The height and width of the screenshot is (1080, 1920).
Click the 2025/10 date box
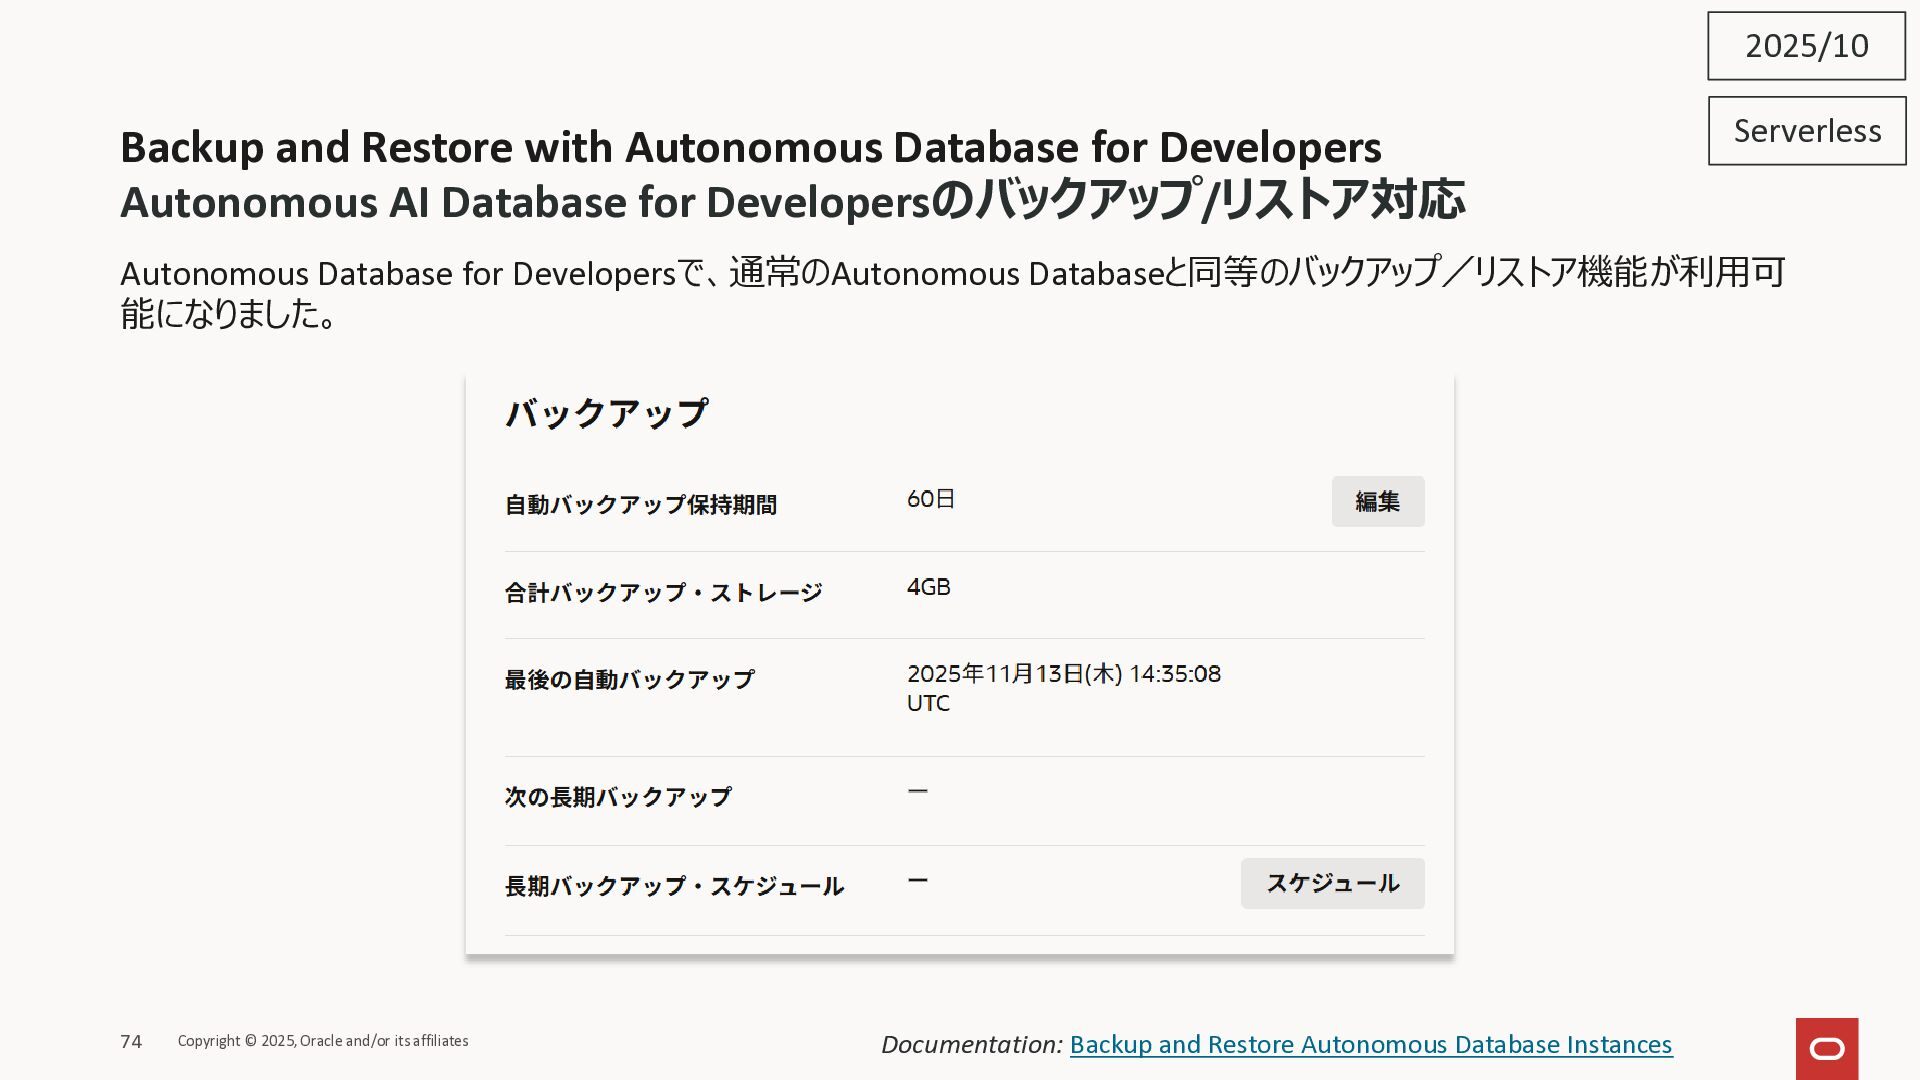click(1806, 46)
